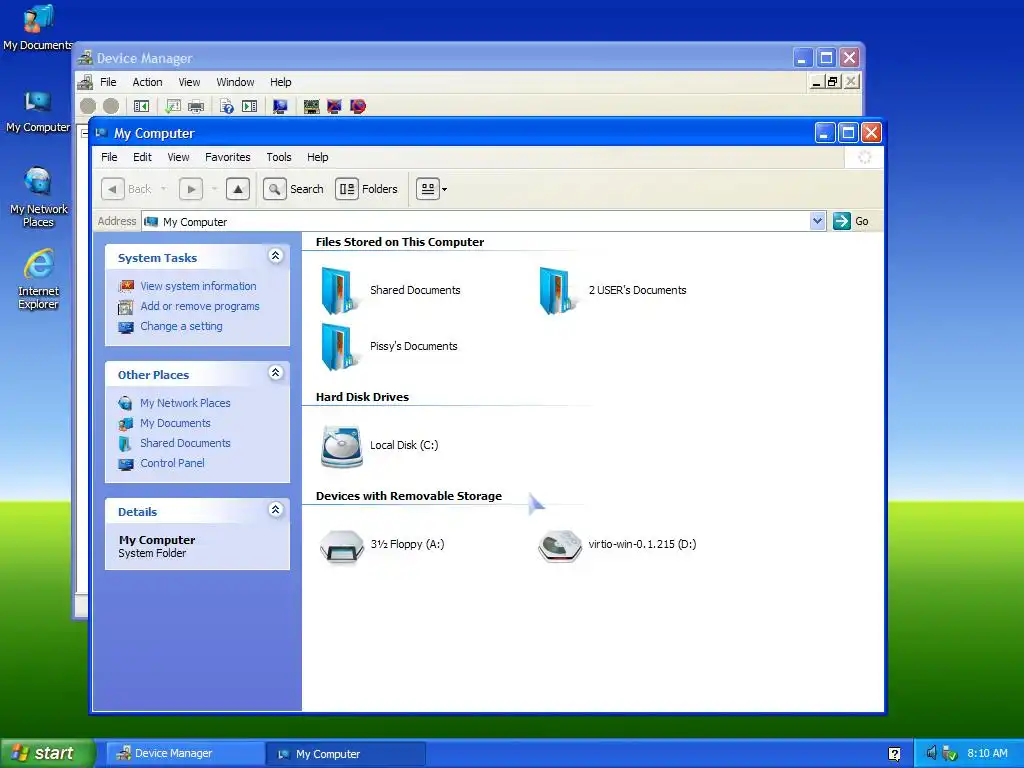Open My Network Places in Other Places

(x=185, y=403)
